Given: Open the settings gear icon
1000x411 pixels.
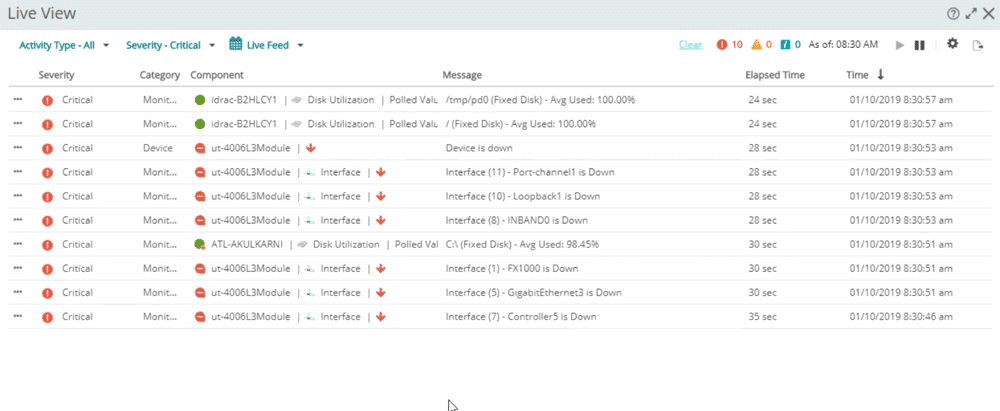Looking at the screenshot, I should click(x=953, y=44).
